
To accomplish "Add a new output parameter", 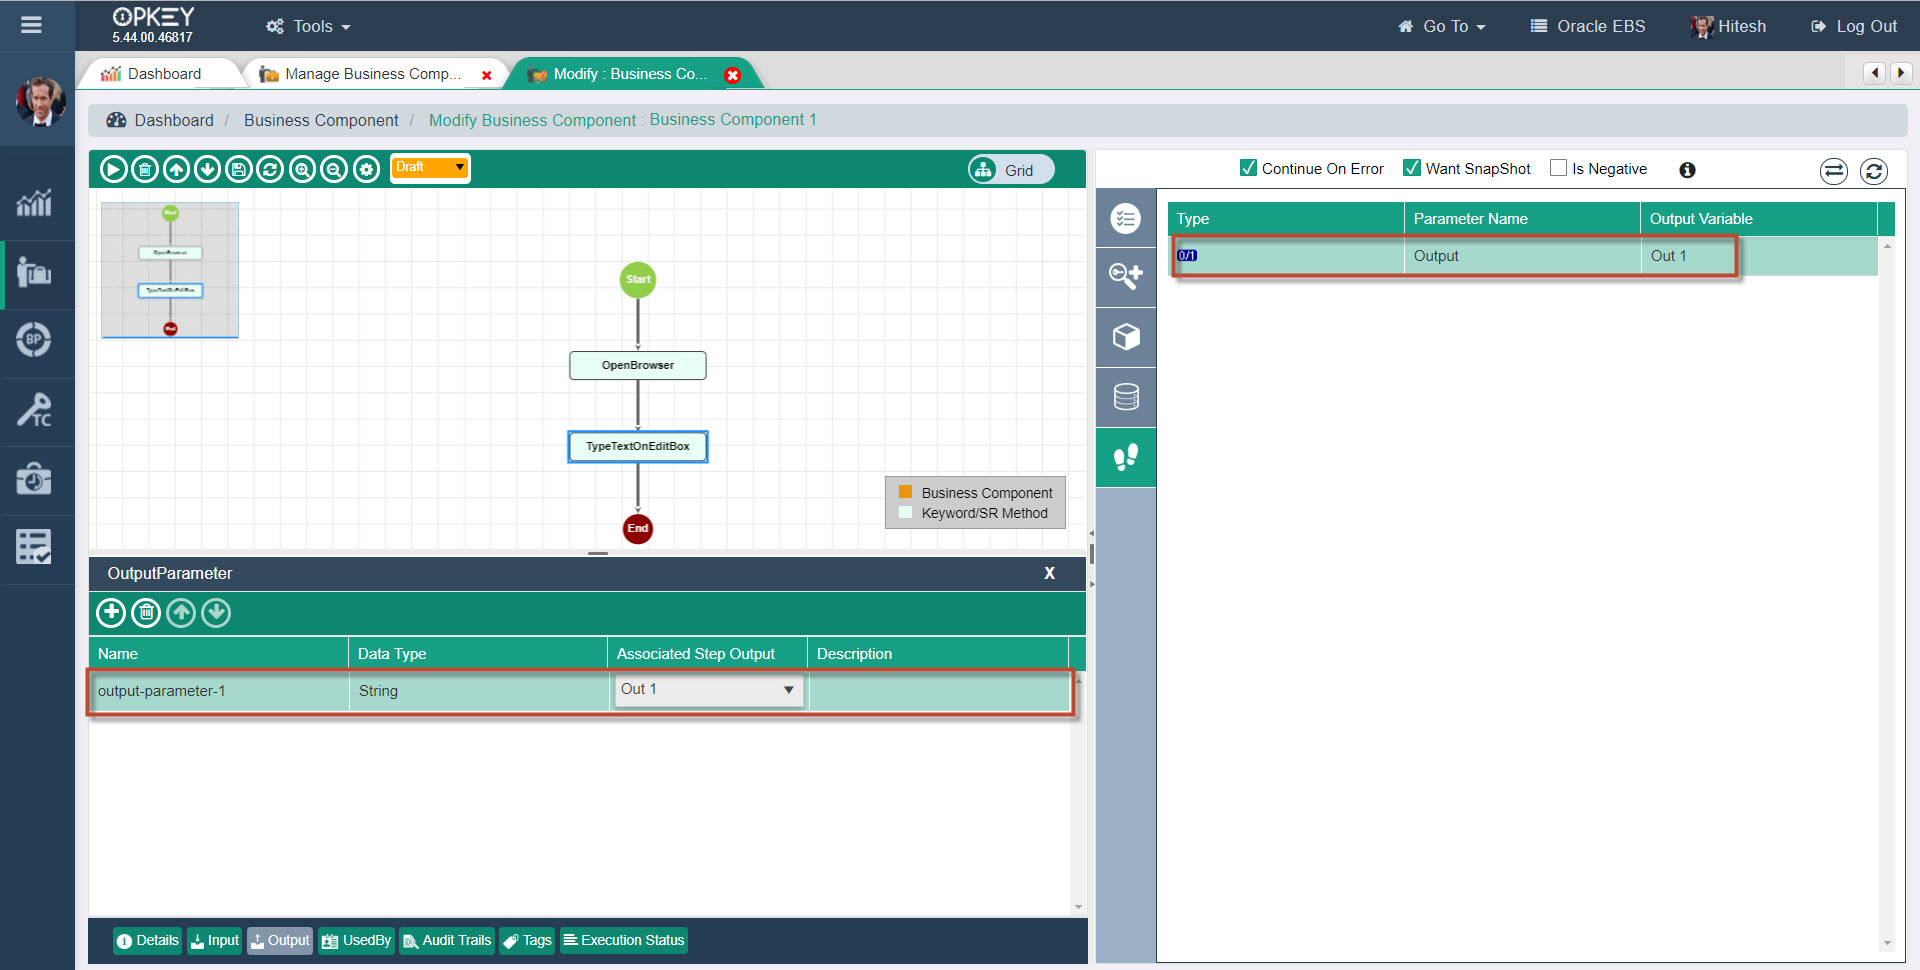I will click(x=111, y=613).
